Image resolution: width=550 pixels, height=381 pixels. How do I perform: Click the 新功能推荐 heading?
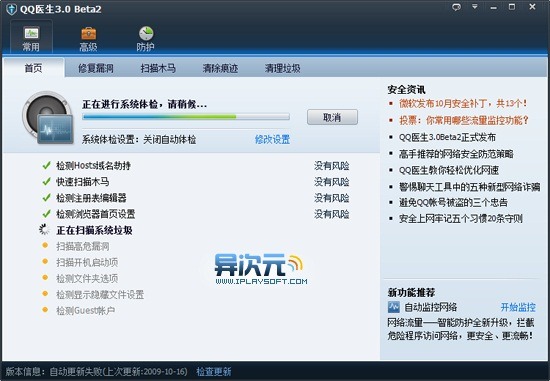[411, 292]
